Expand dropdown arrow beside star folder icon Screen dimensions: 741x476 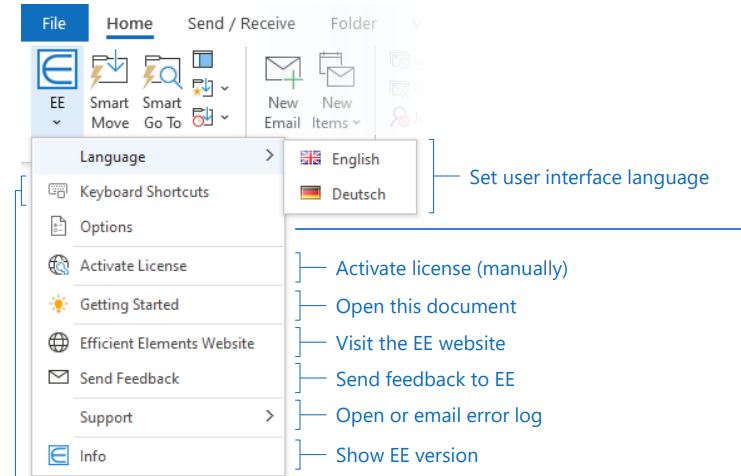(x=225, y=88)
